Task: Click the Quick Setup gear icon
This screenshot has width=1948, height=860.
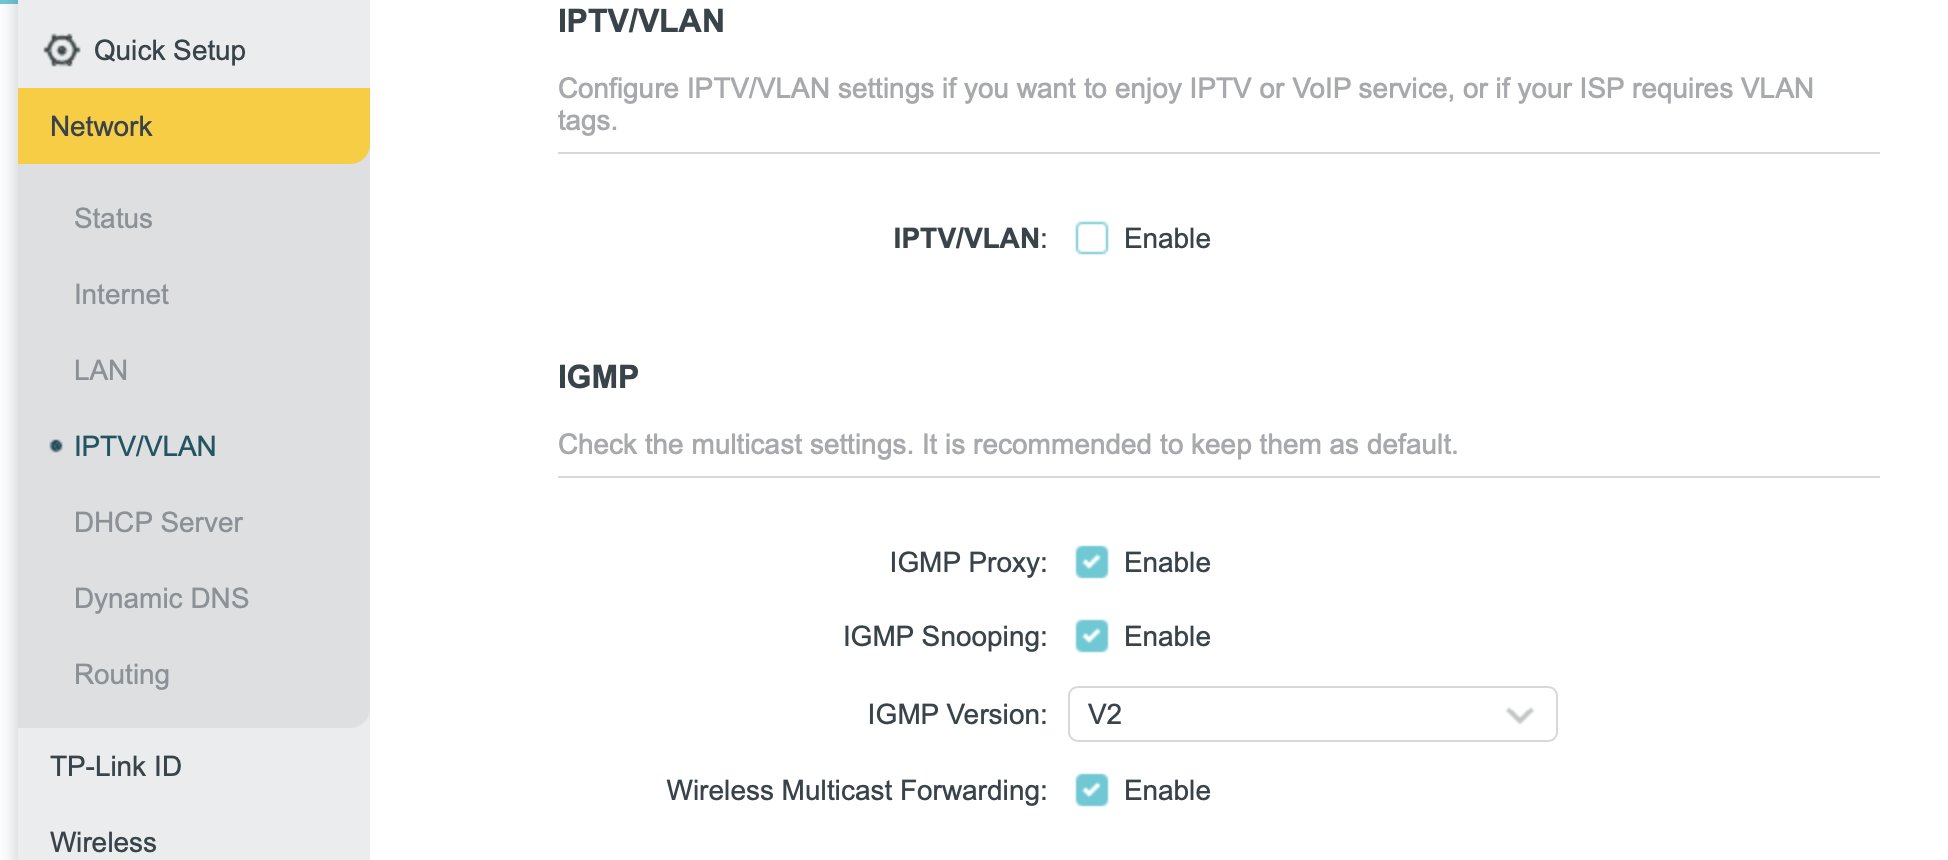Action: [62, 50]
